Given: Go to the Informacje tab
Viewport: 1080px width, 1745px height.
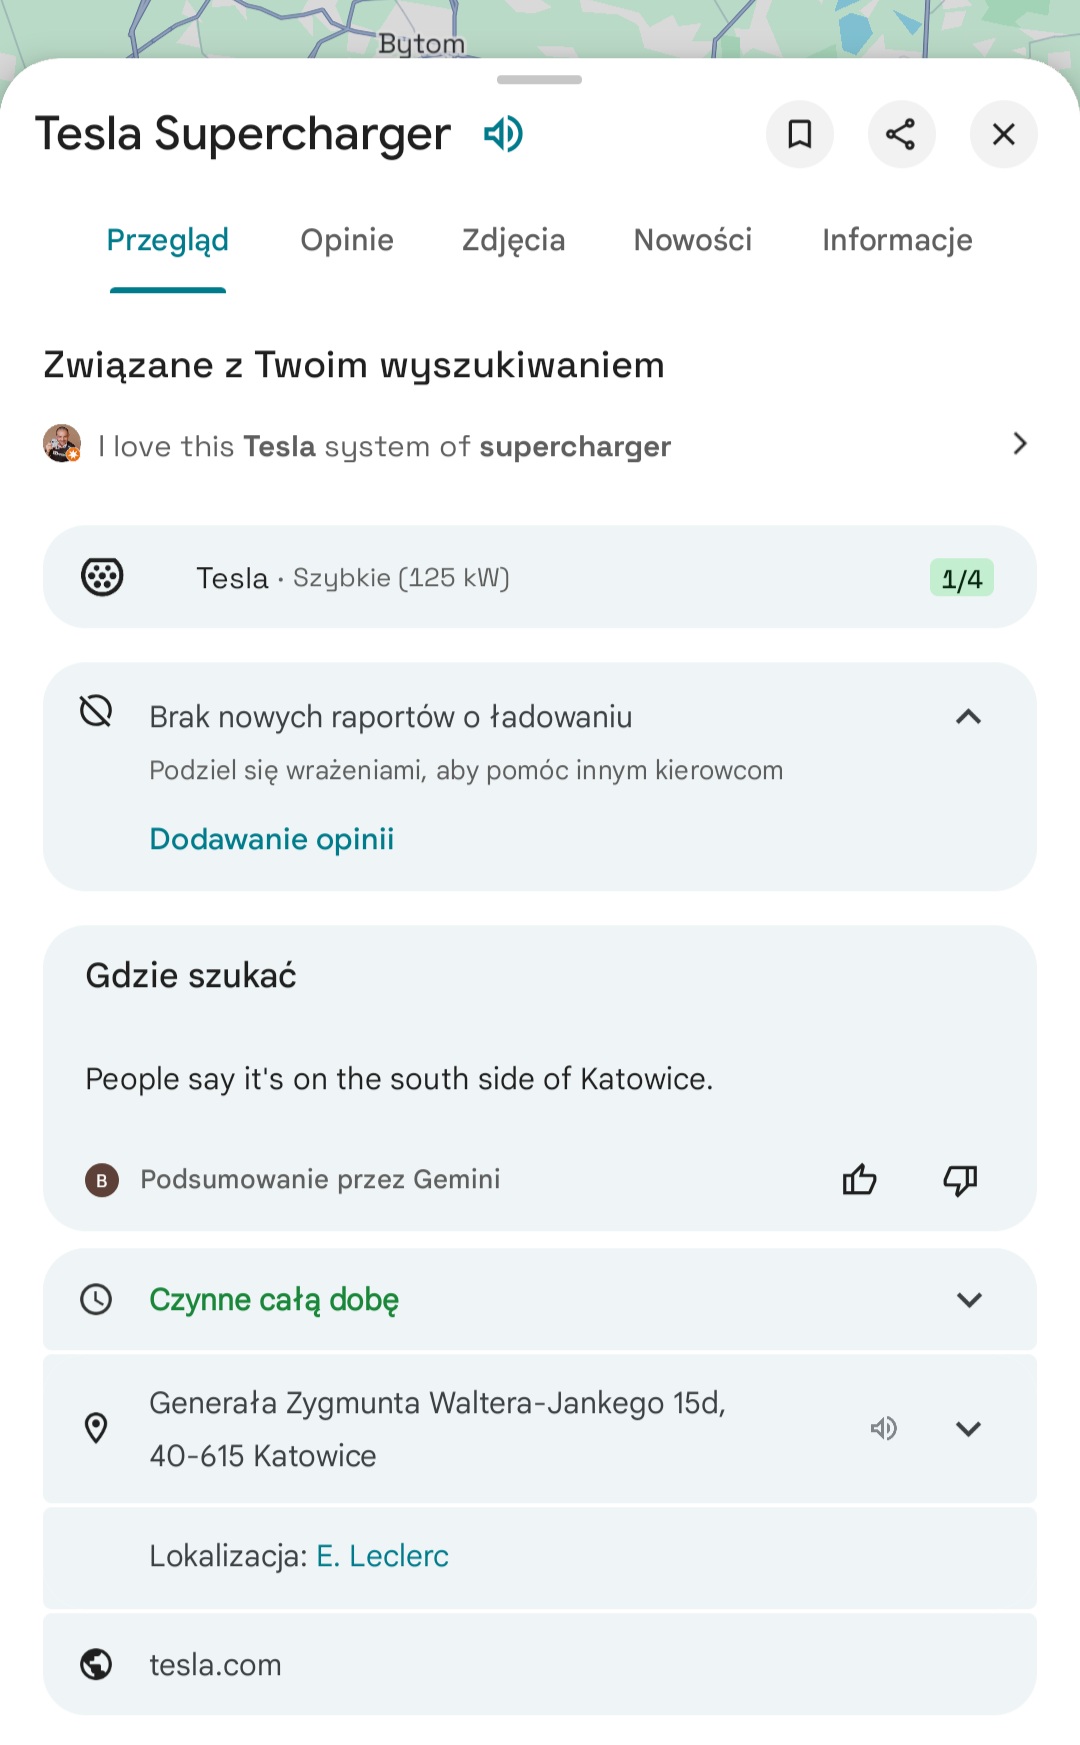Looking at the screenshot, I should (897, 240).
